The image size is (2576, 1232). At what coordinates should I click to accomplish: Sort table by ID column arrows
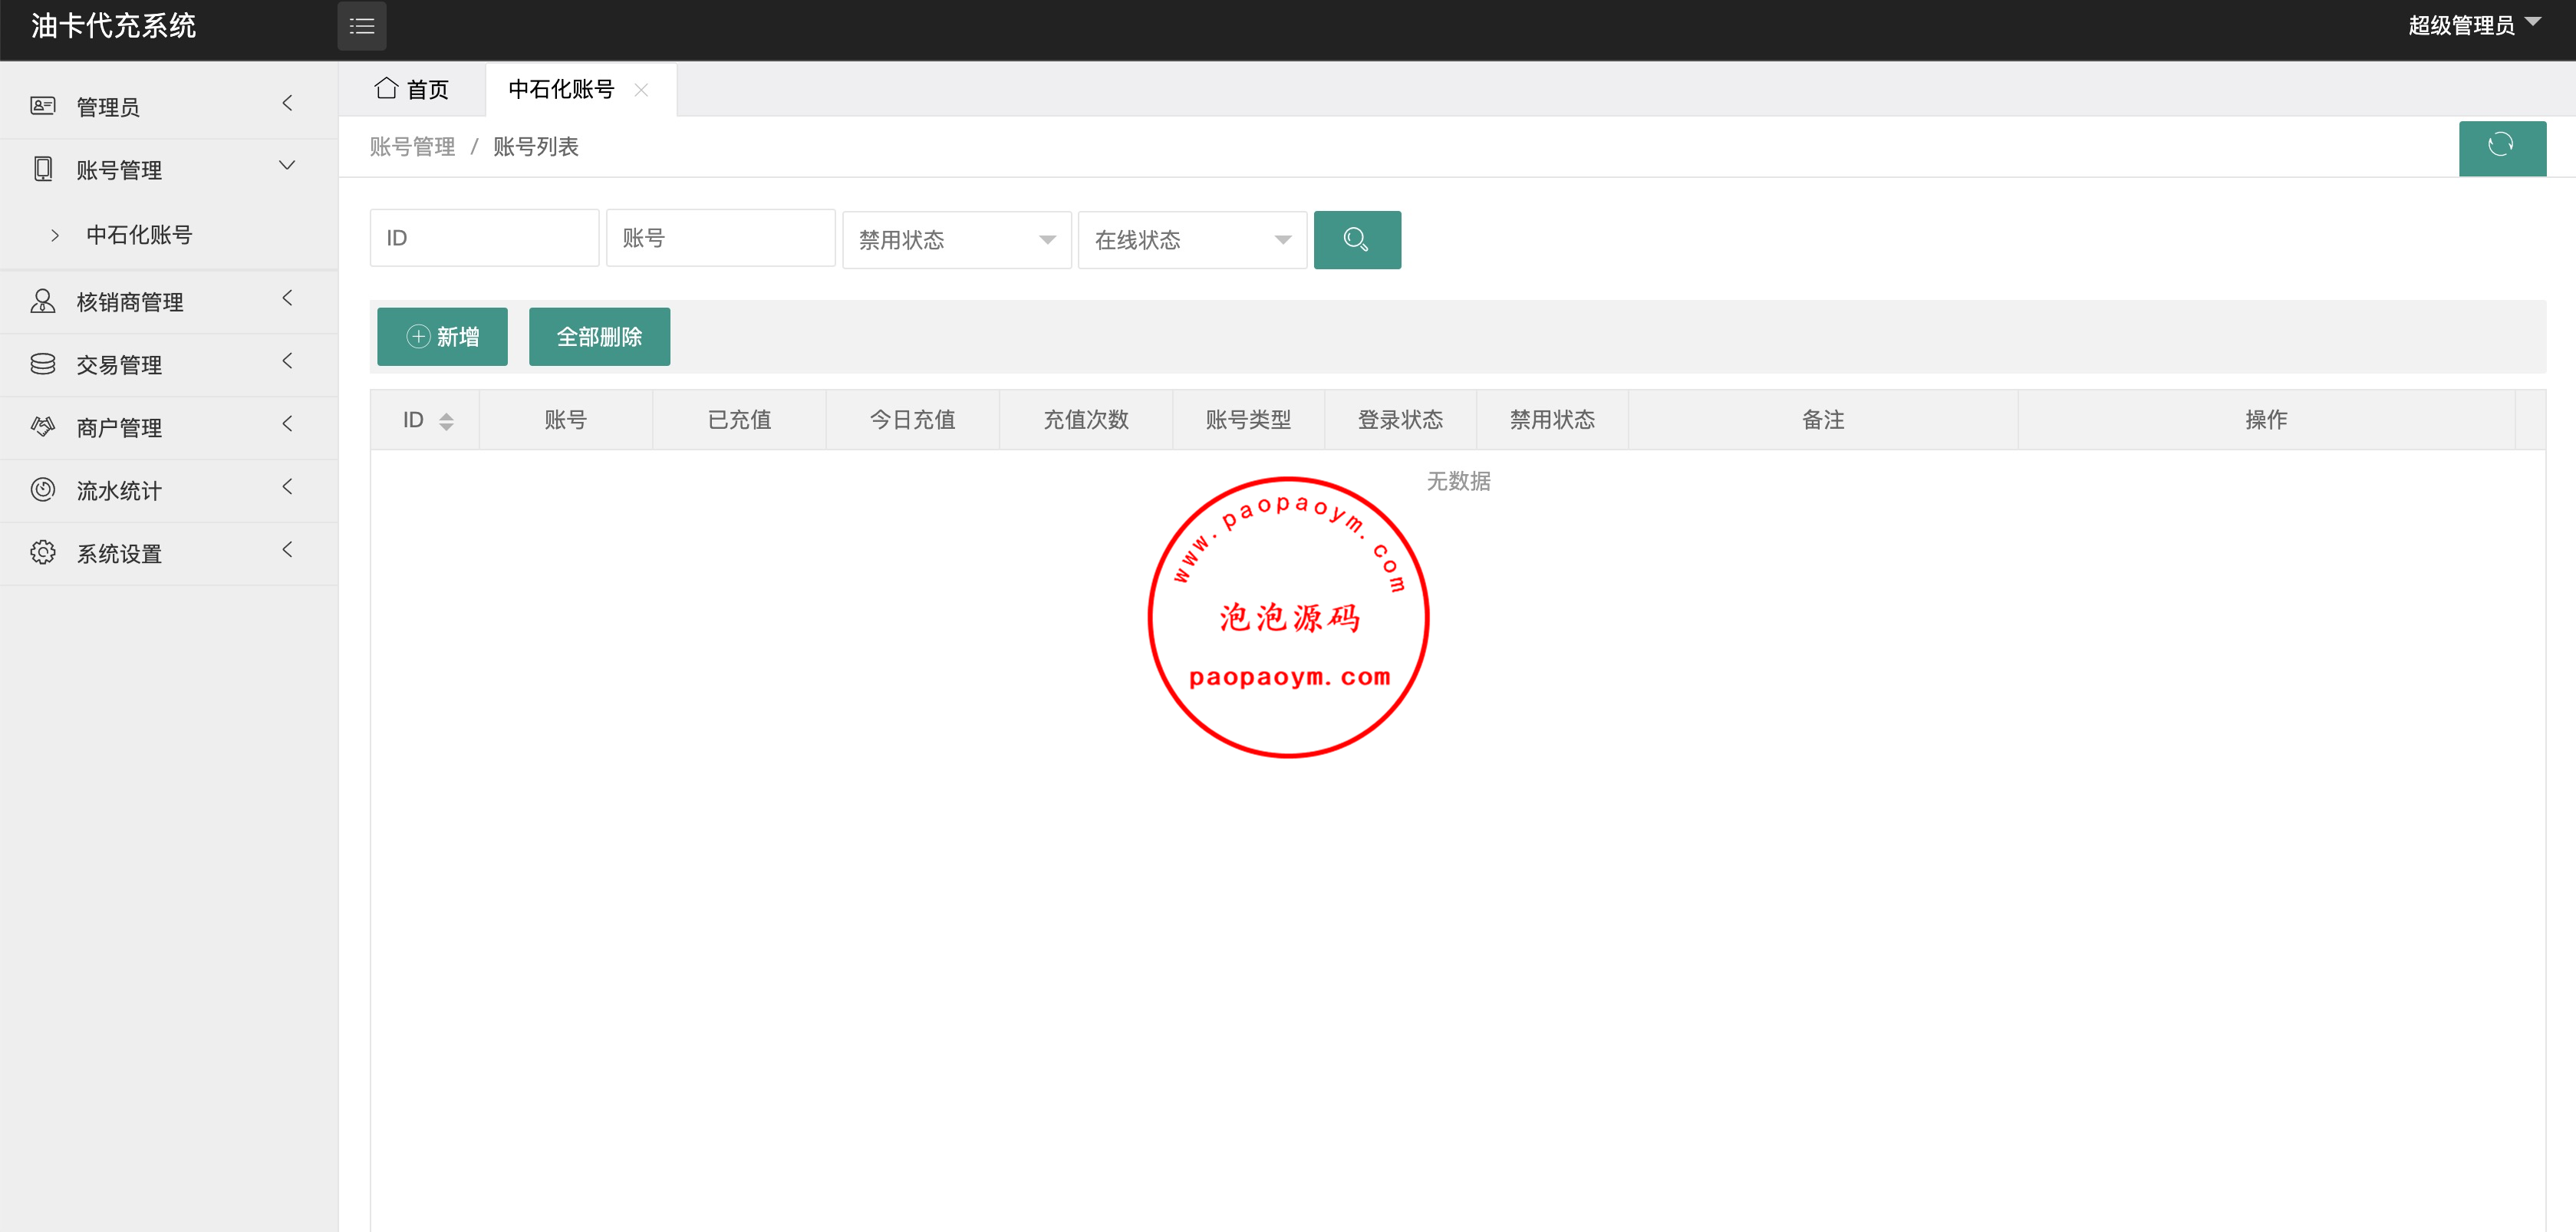pyautogui.click(x=446, y=421)
